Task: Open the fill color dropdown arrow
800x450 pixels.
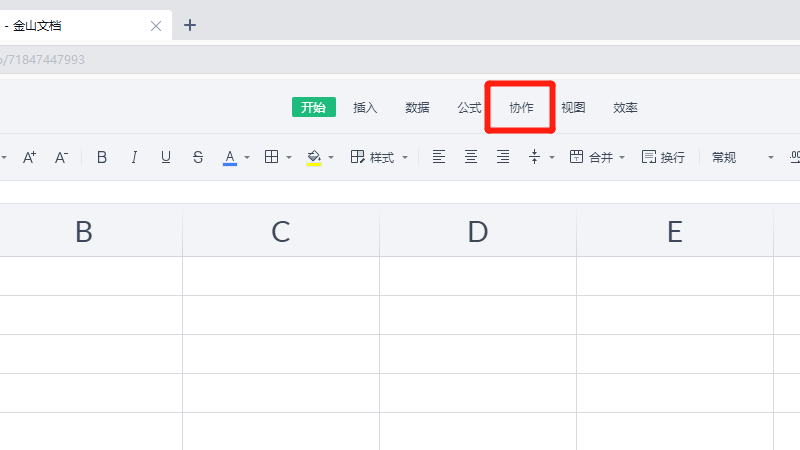Action: [x=331, y=158]
